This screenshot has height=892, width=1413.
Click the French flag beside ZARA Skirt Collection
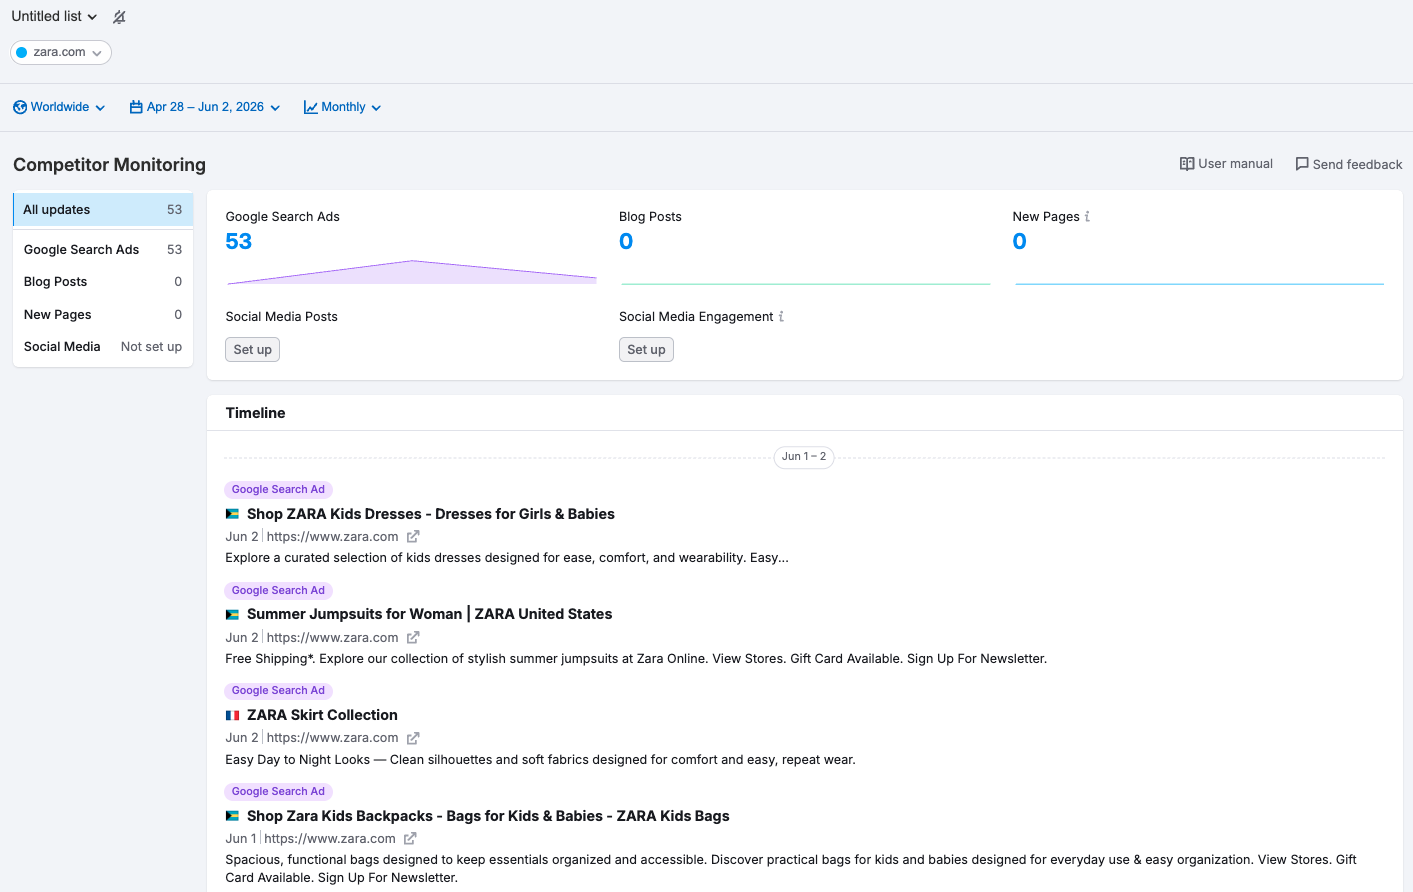click(x=232, y=715)
